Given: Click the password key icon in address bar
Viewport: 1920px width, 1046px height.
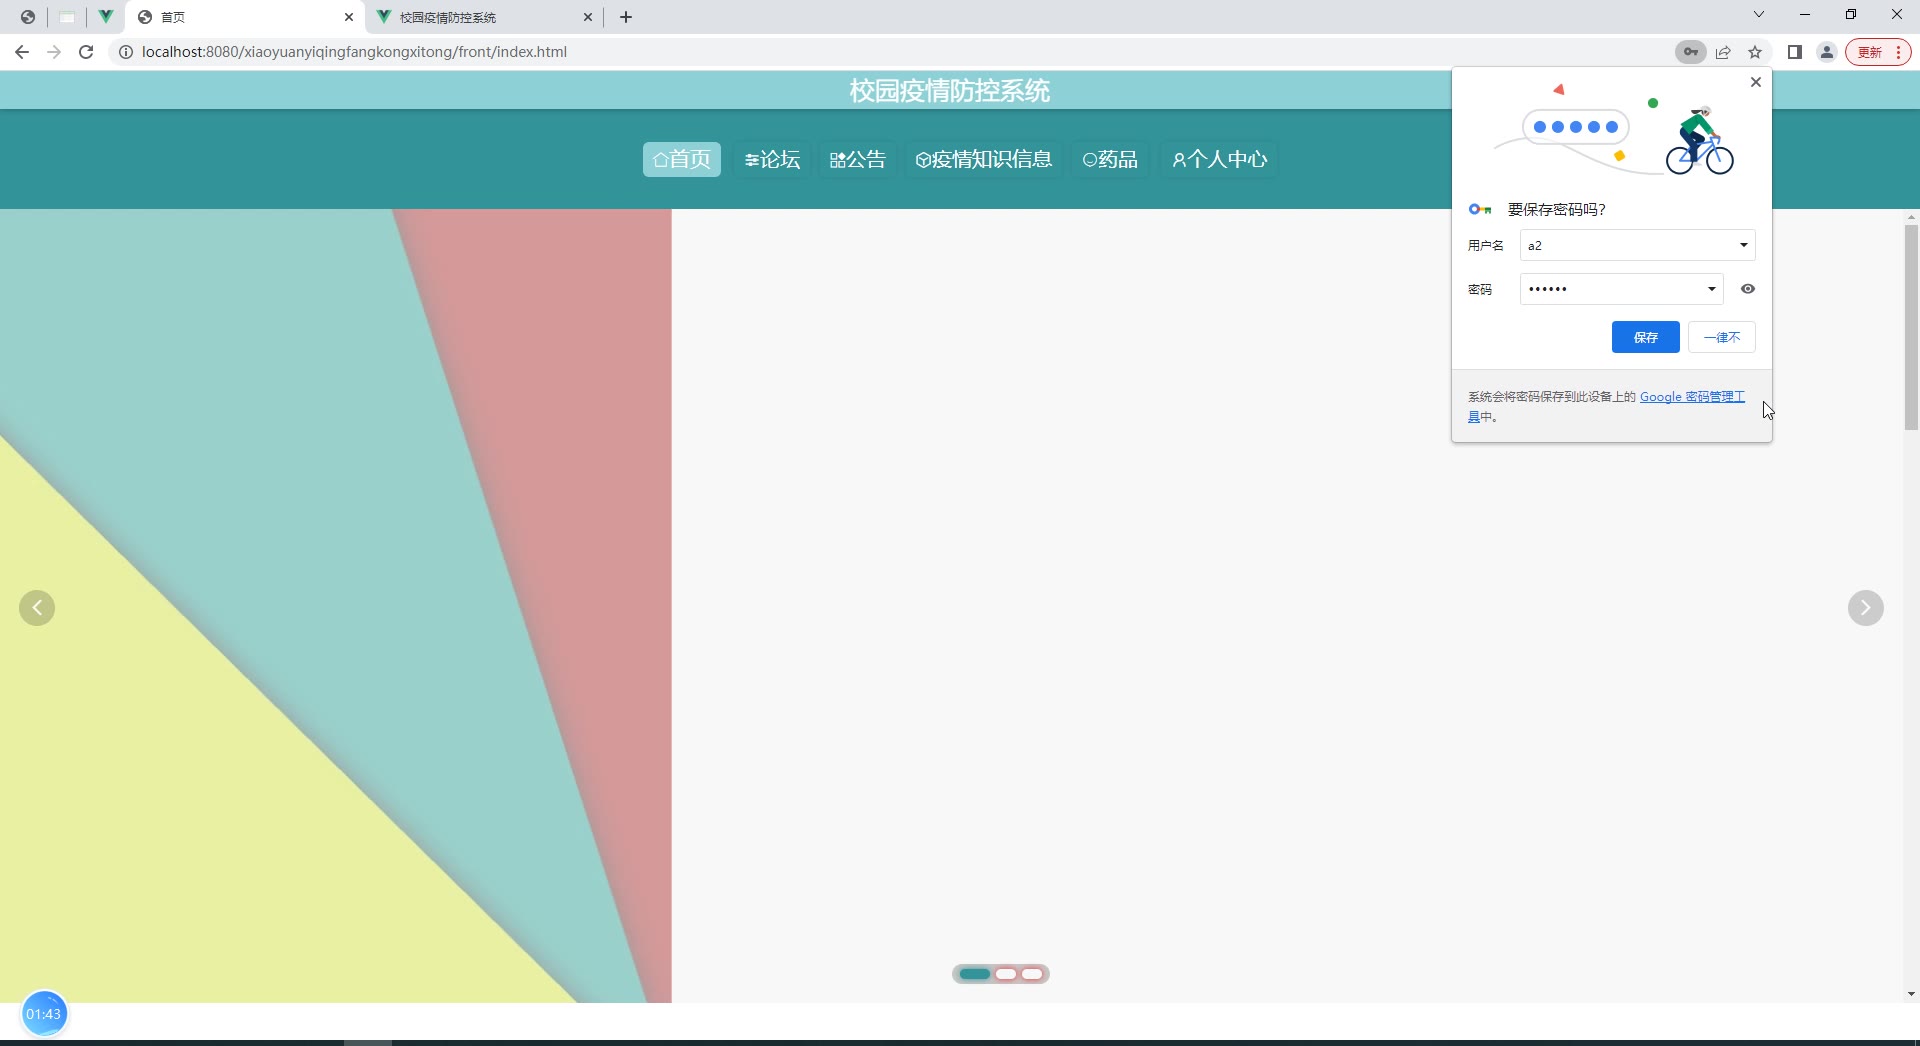Looking at the screenshot, I should (1690, 52).
